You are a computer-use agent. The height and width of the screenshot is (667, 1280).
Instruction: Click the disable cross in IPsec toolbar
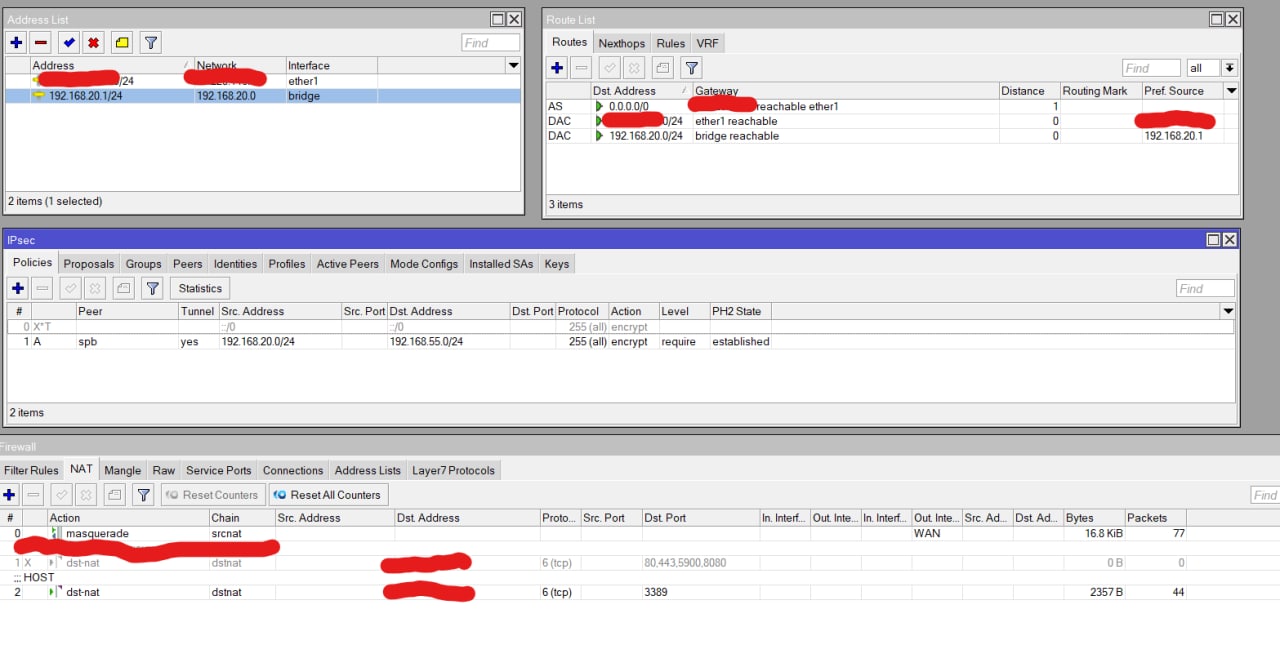95,288
